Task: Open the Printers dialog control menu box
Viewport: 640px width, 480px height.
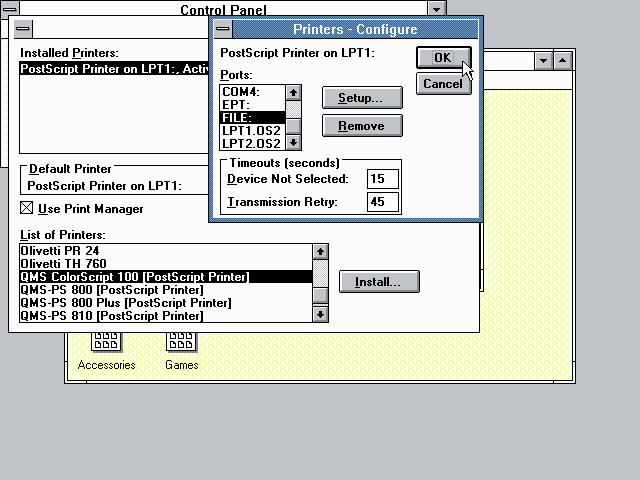Action: [23, 29]
